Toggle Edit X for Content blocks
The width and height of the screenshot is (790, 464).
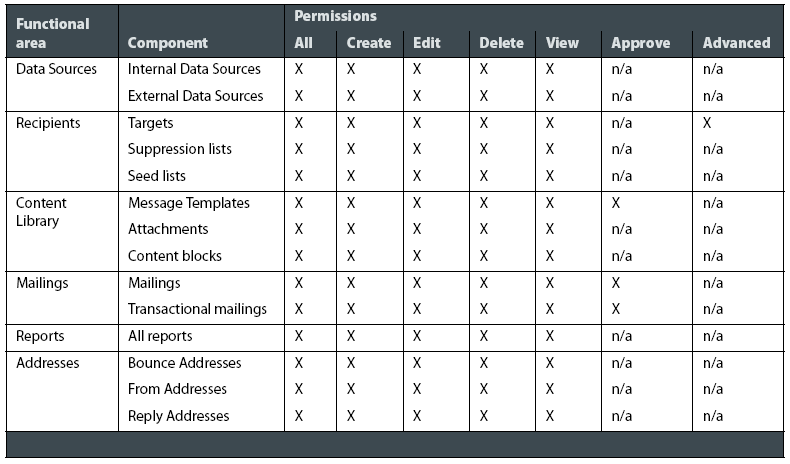pyautogui.click(x=417, y=256)
